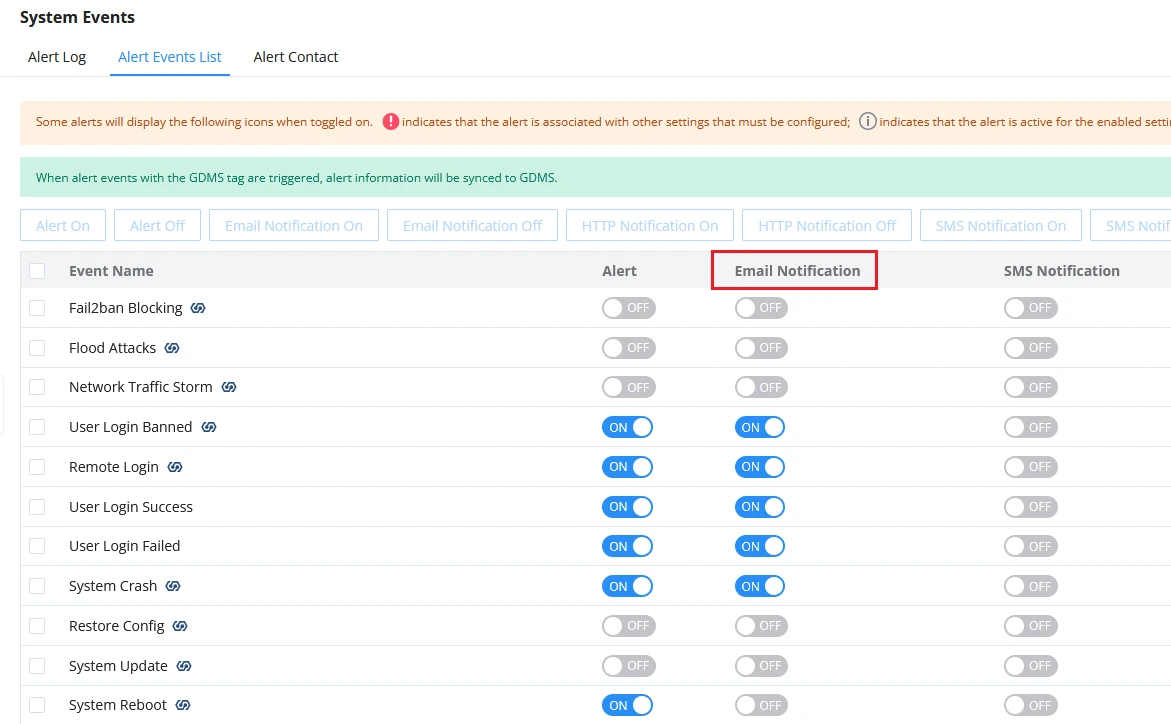Click the link icon beside Flood Attacks
The image size is (1171, 724).
point(172,347)
